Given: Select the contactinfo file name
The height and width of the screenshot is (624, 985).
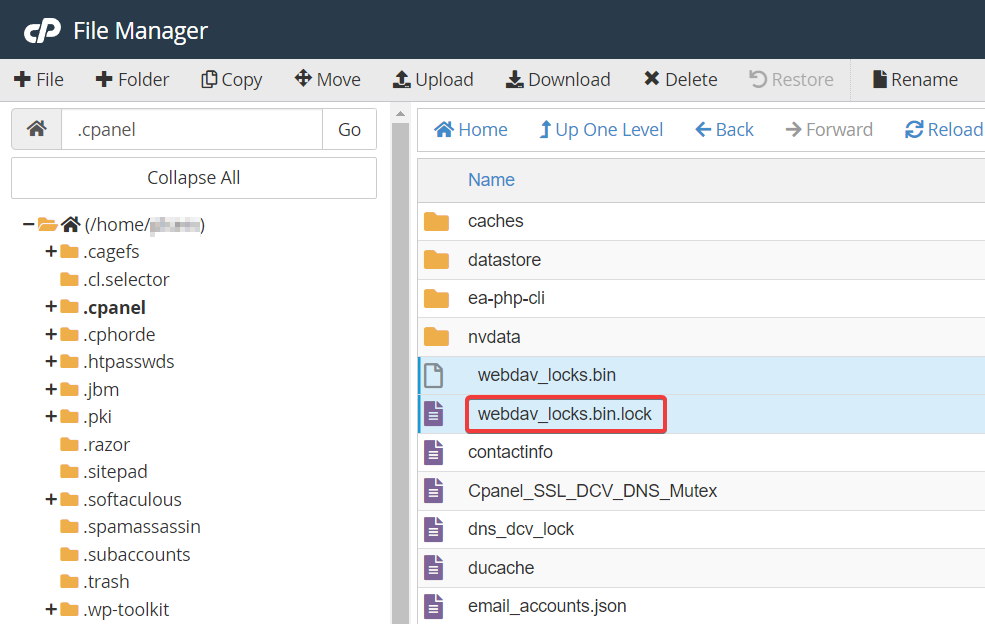Looking at the screenshot, I should tap(510, 452).
